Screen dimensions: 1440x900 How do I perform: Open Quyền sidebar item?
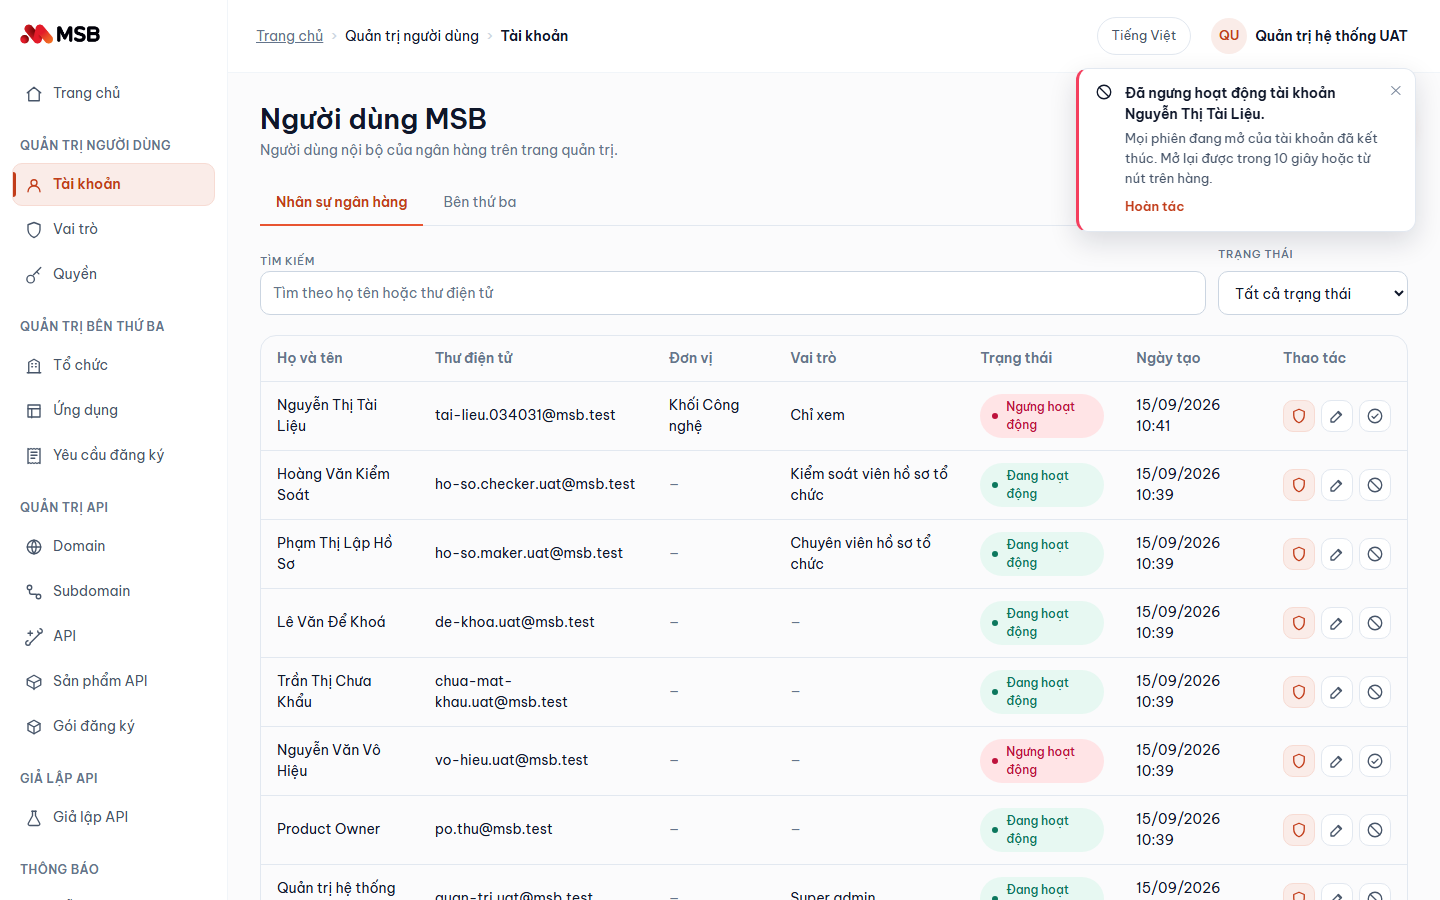point(114,274)
